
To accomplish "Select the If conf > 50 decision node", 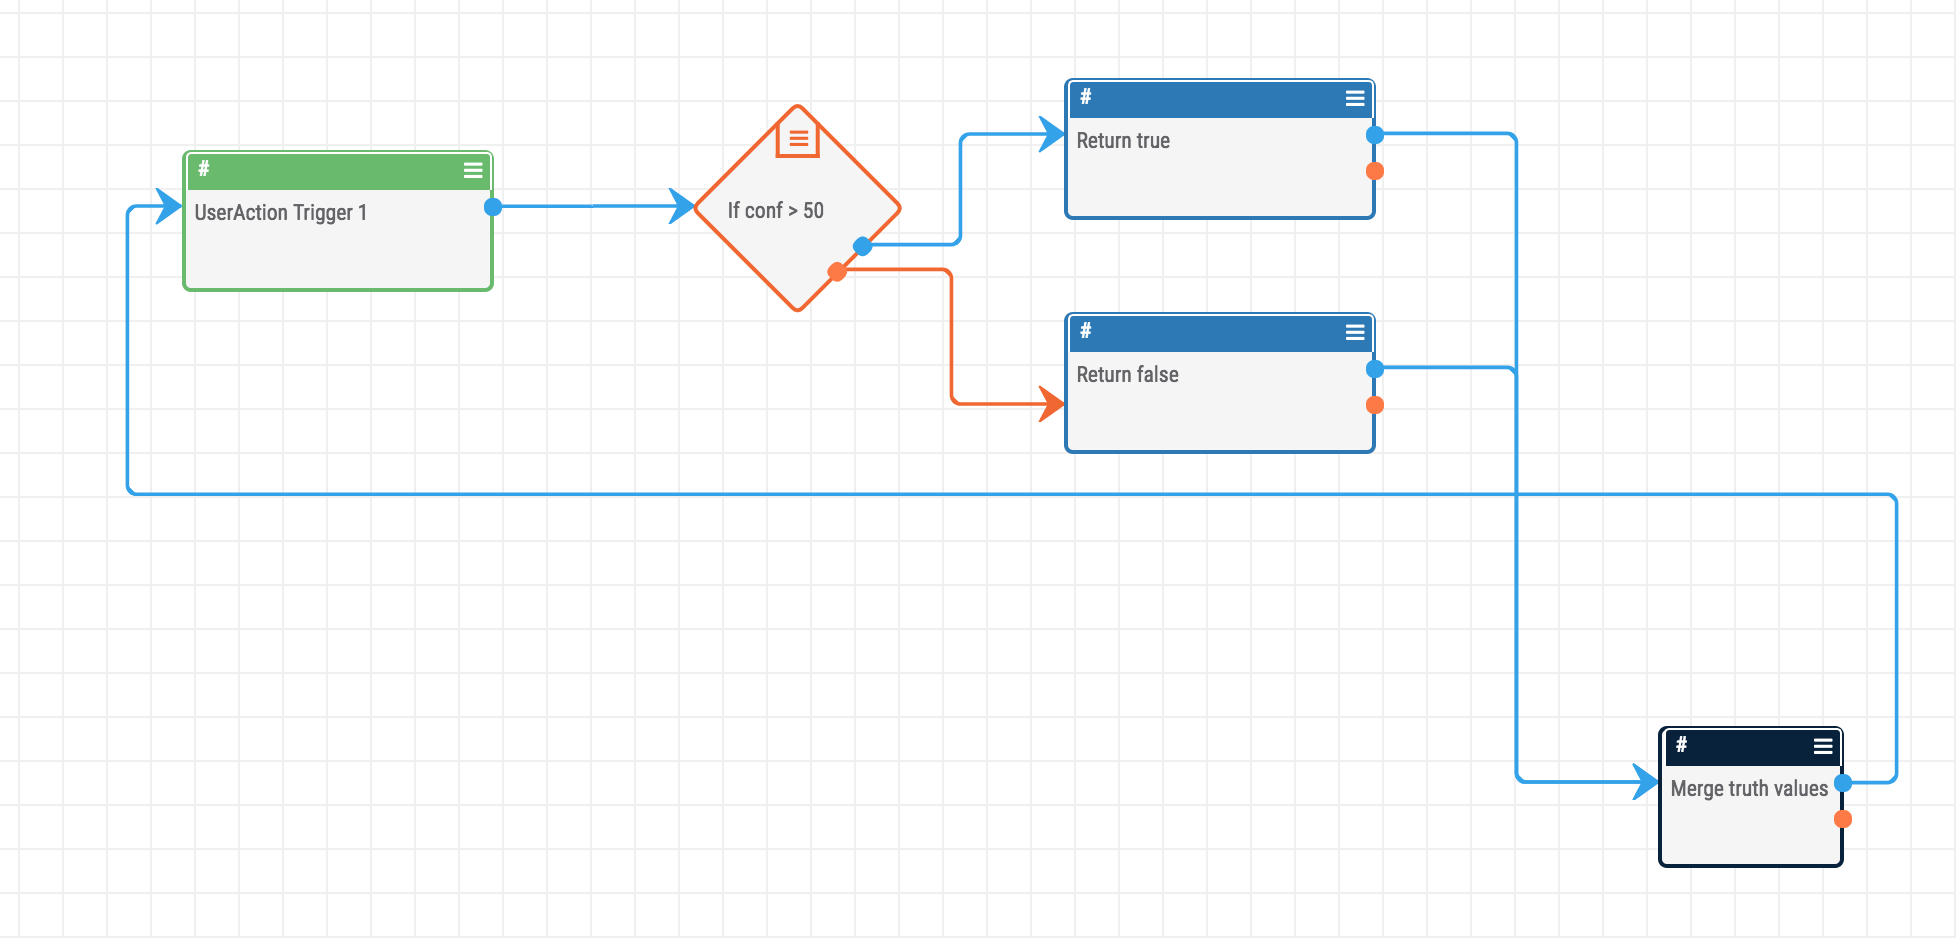I will click(x=775, y=211).
